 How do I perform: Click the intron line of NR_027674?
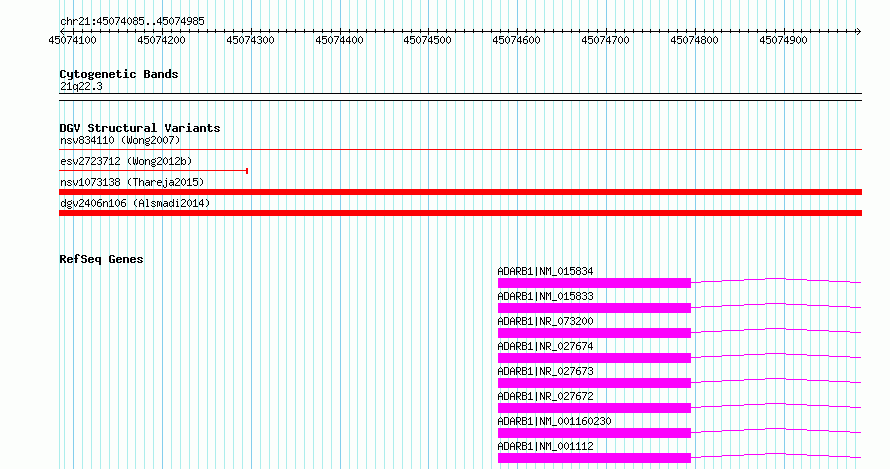coord(776,354)
